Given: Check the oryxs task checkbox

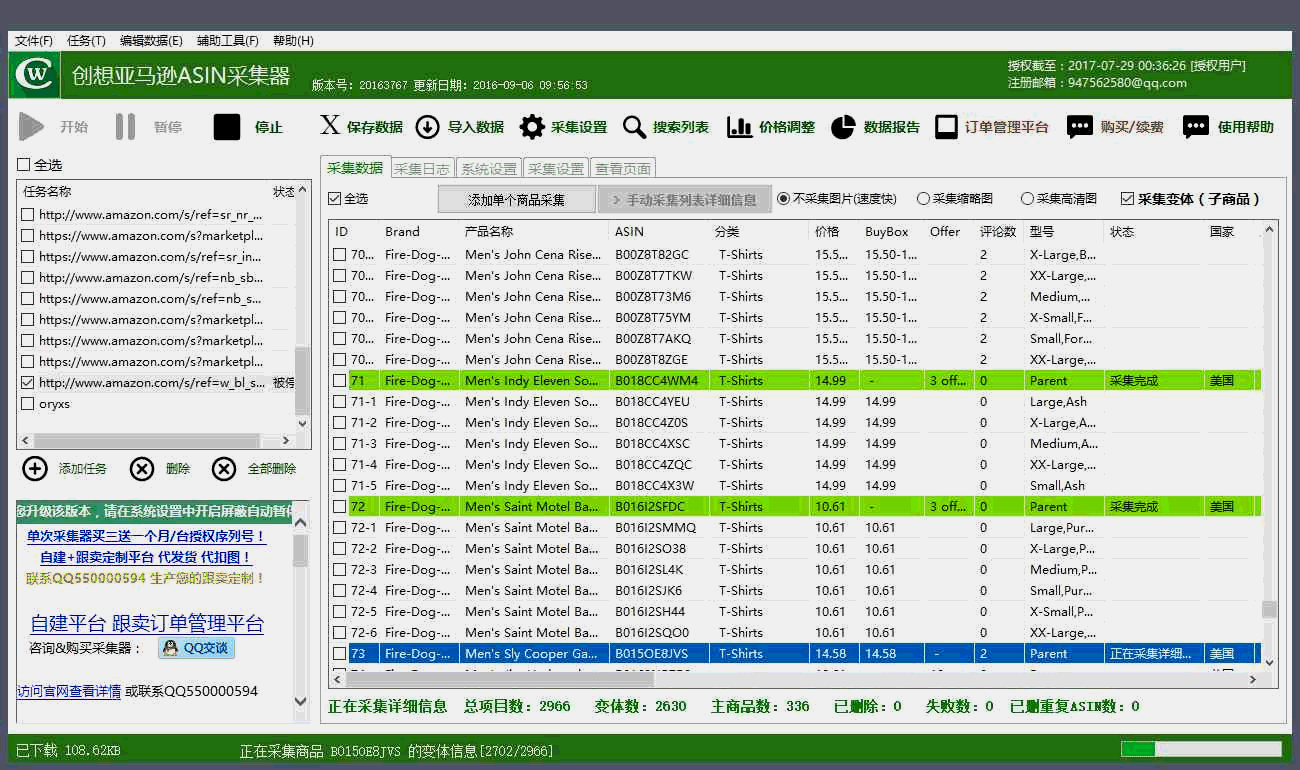Looking at the screenshot, I should point(28,404).
